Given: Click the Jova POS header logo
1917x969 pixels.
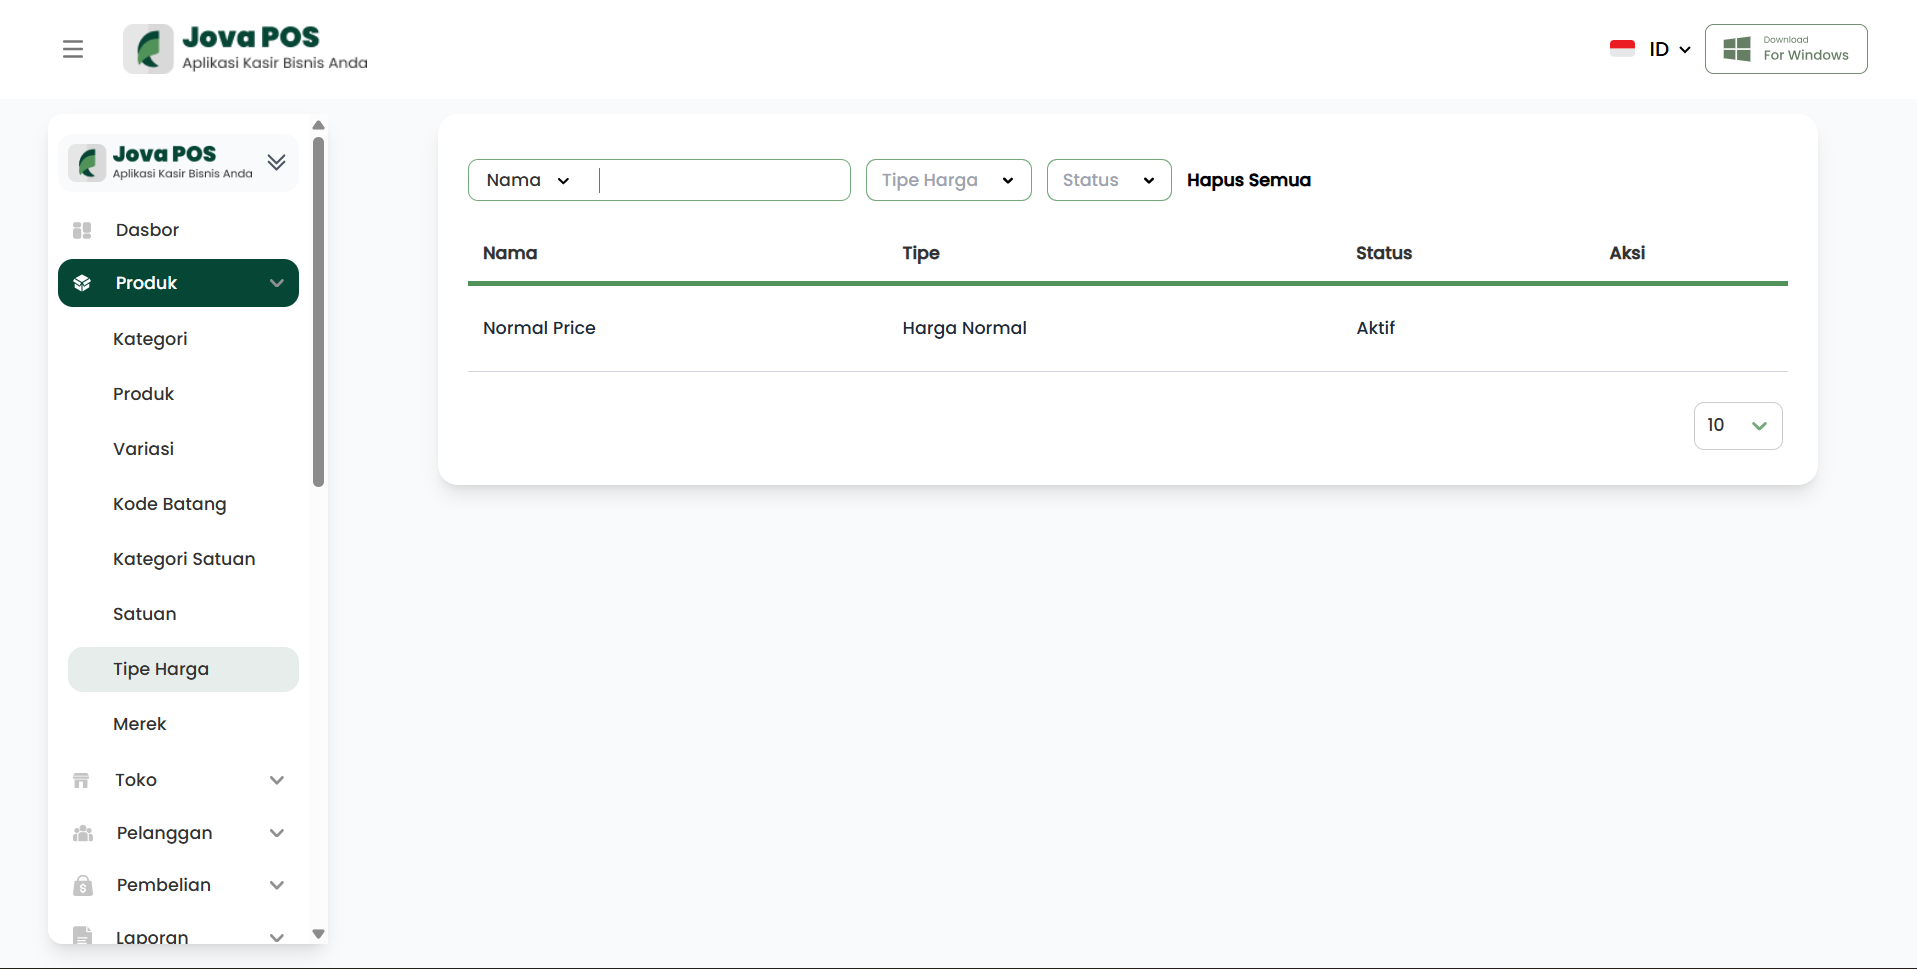Looking at the screenshot, I should pos(245,49).
